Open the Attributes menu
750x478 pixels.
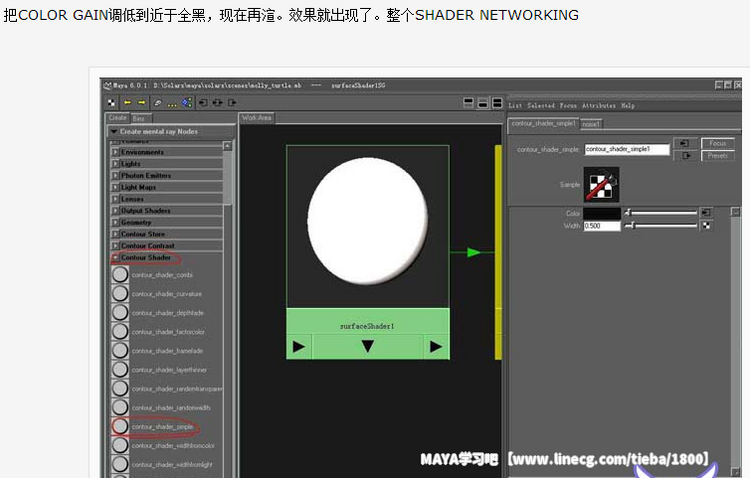coord(599,106)
